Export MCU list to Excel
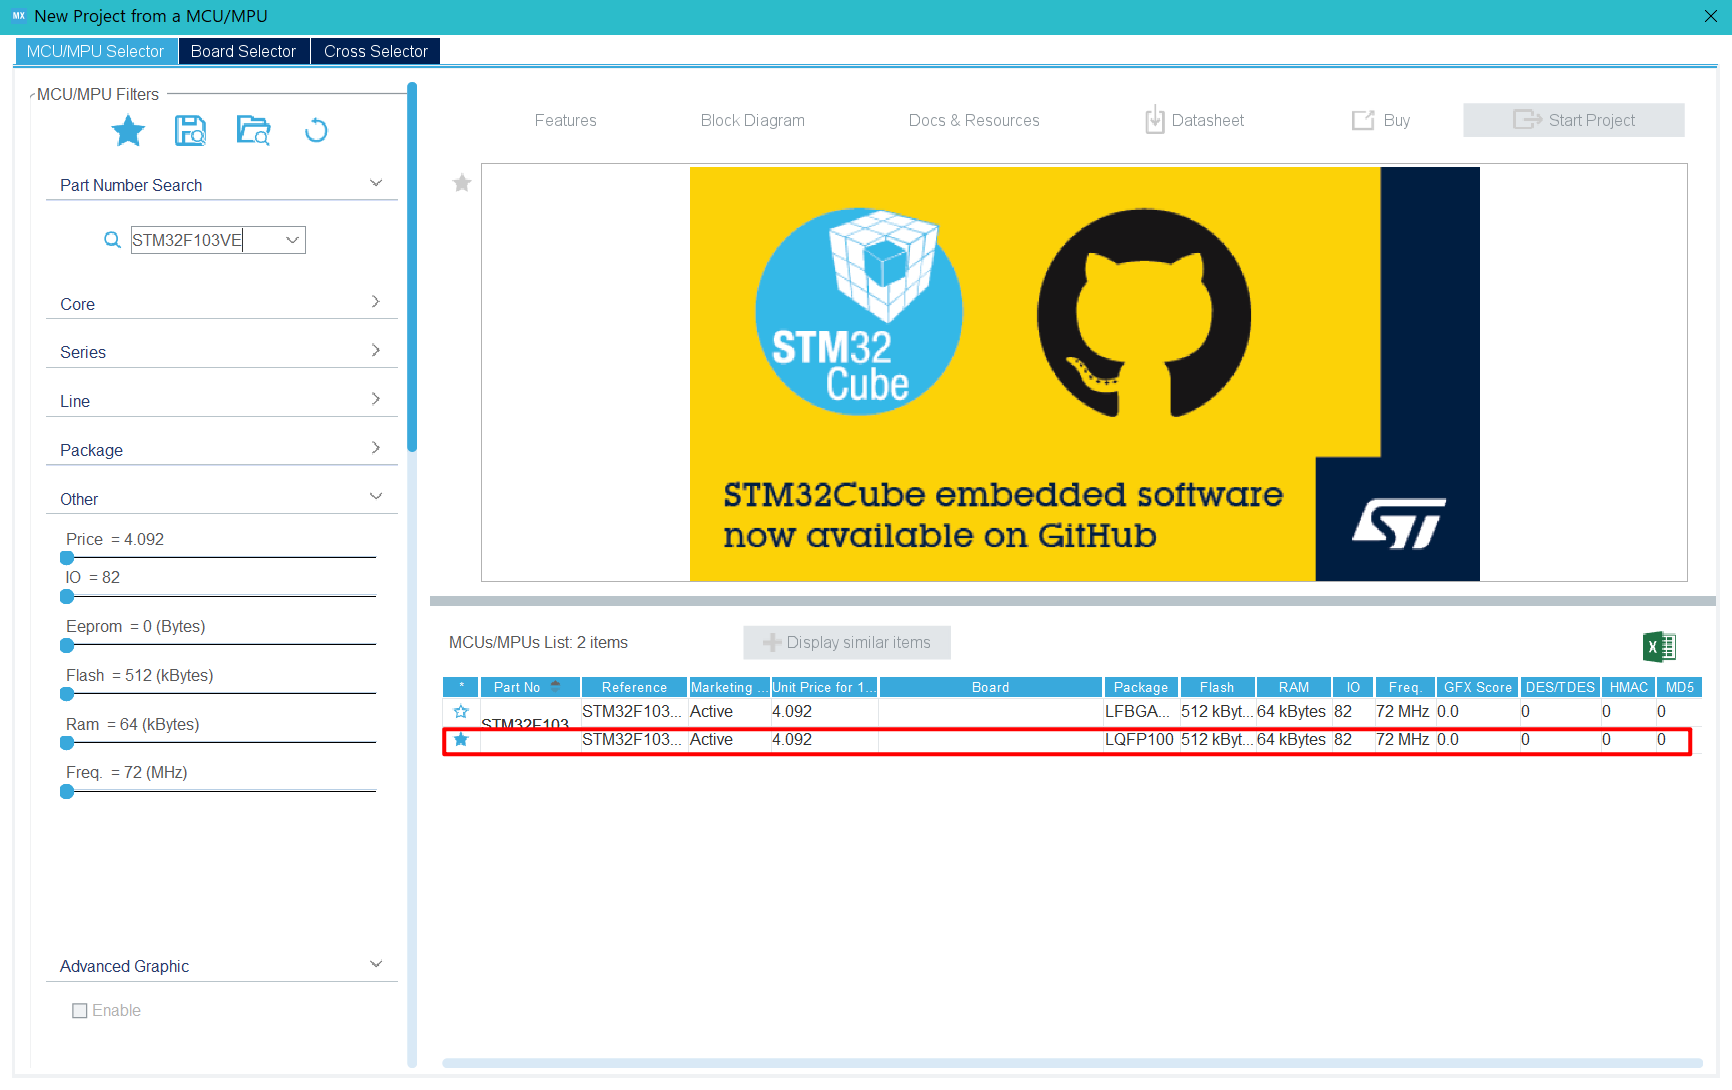Viewport: 1732px width, 1090px height. (x=1659, y=647)
